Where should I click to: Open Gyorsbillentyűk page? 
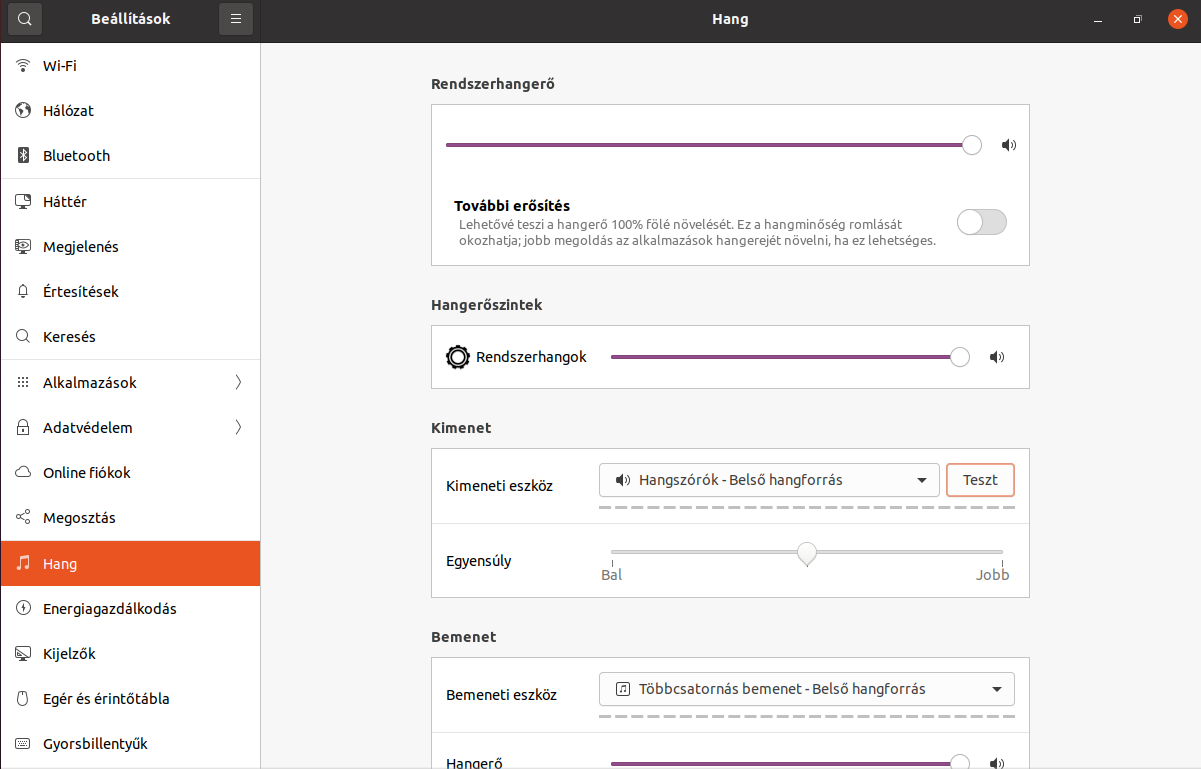(130, 744)
